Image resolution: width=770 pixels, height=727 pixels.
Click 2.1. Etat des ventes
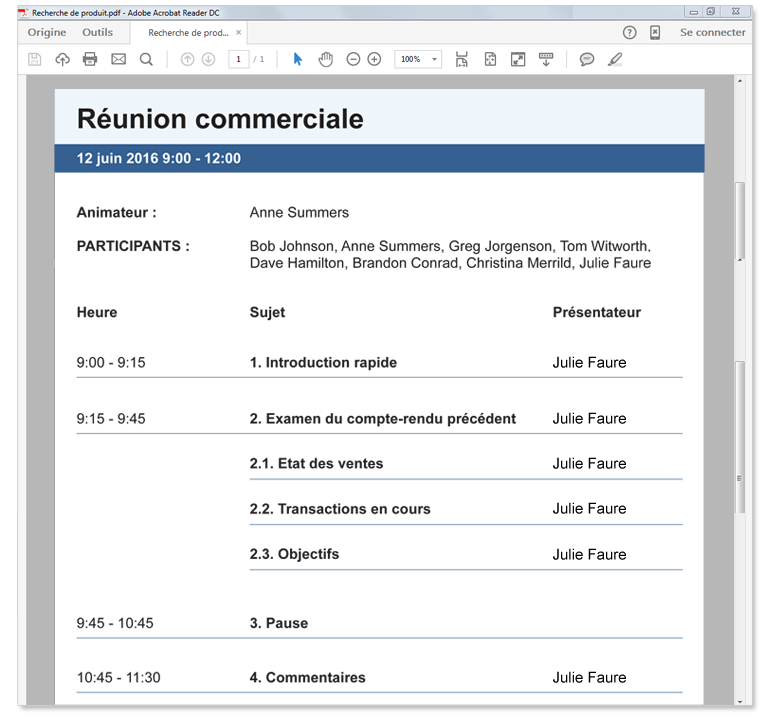click(x=316, y=464)
